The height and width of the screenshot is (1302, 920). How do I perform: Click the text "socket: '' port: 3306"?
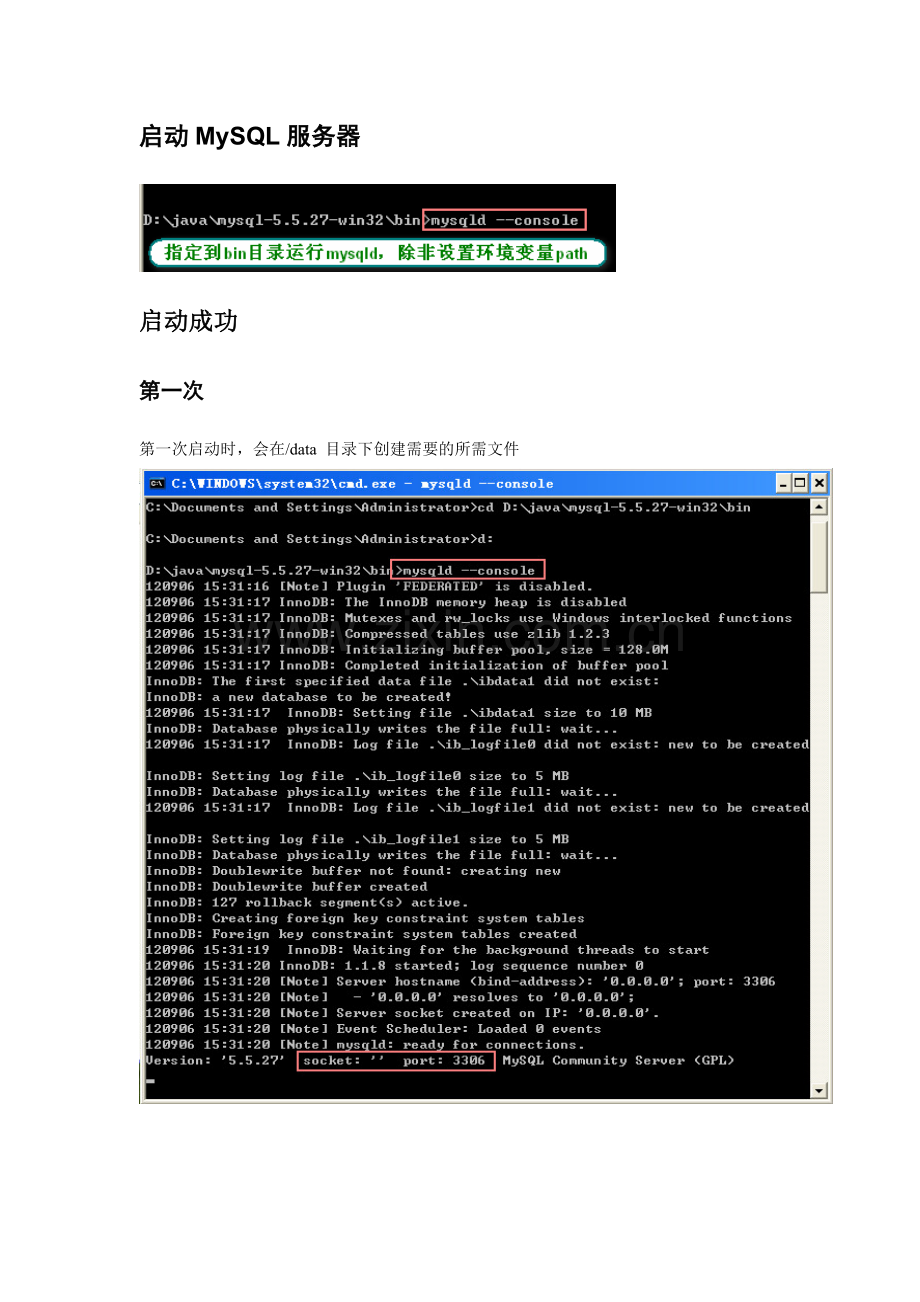point(396,1061)
